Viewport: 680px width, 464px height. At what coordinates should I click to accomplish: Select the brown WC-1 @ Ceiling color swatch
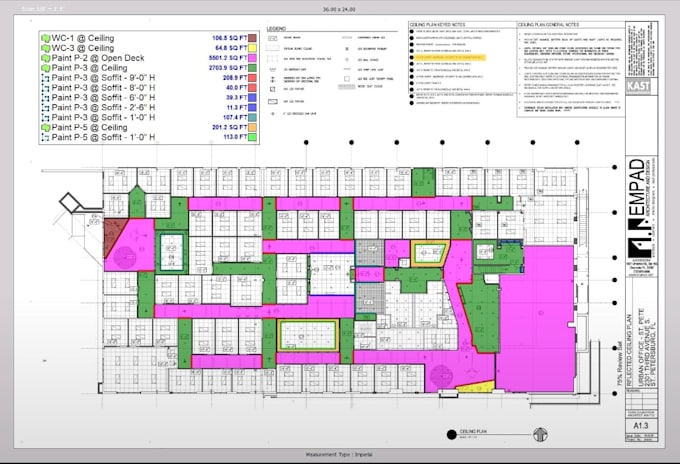coord(252,38)
